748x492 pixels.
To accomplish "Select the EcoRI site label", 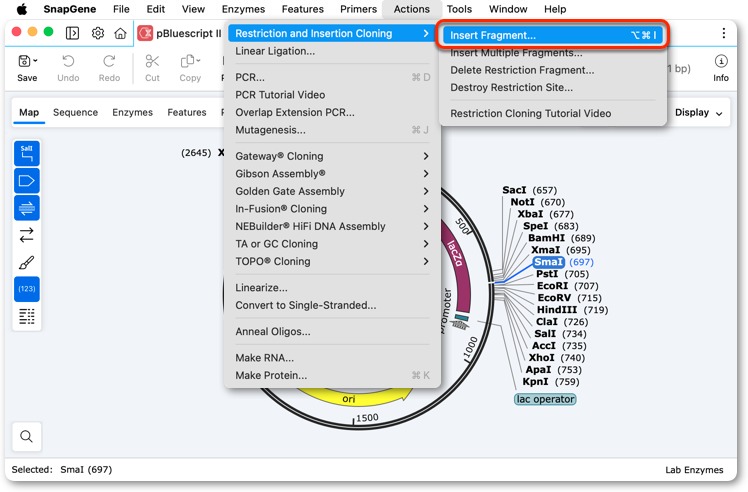I will click(x=552, y=286).
